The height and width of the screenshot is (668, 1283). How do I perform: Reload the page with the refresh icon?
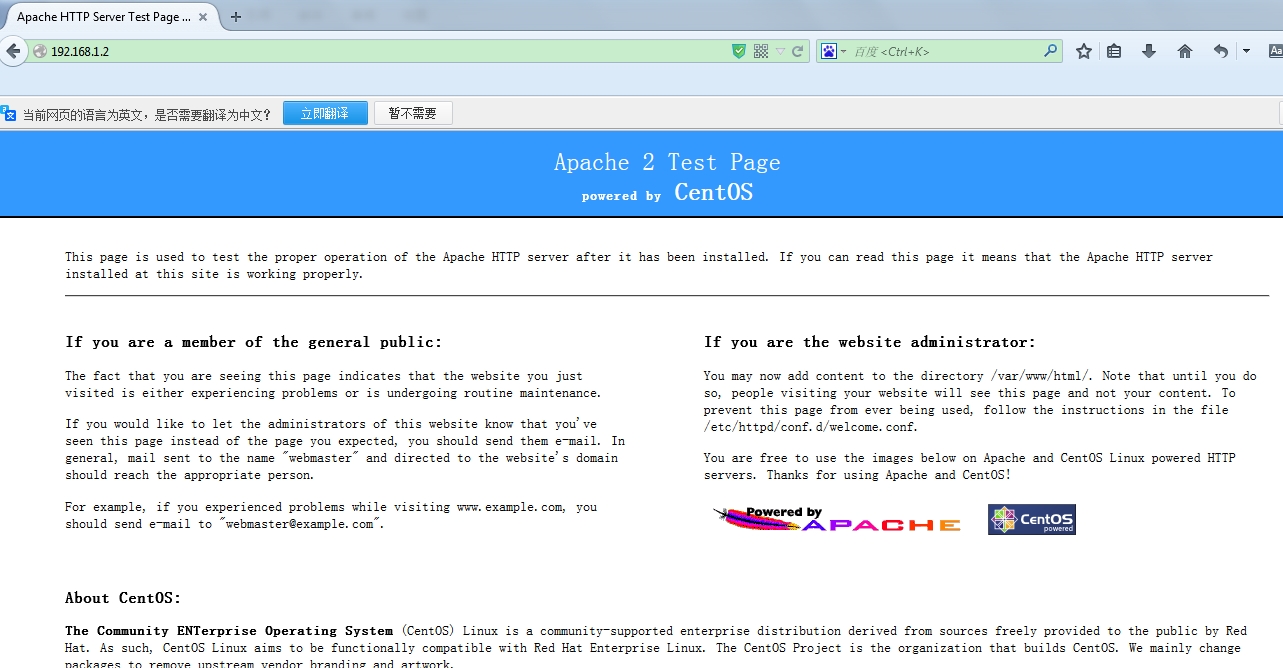(798, 51)
